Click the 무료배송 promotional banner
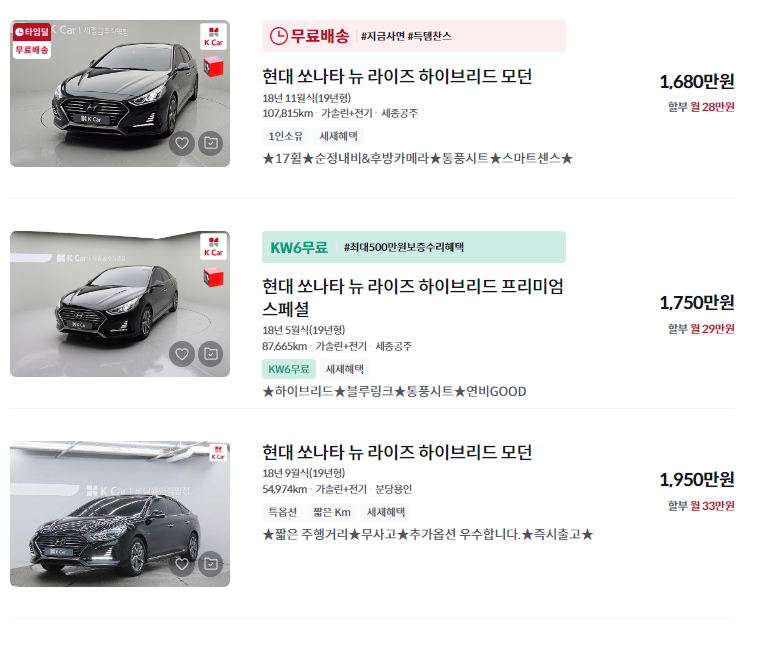The height and width of the screenshot is (650, 770). click(413, 36)
